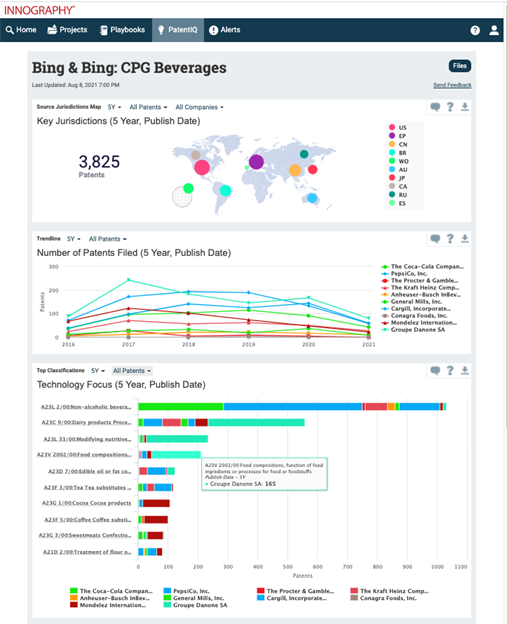This screenshot has width=507, height=624.
Task: Download the Source Jurisdictions Map chart
Action: pyautogui.click(x=464, y=107)
